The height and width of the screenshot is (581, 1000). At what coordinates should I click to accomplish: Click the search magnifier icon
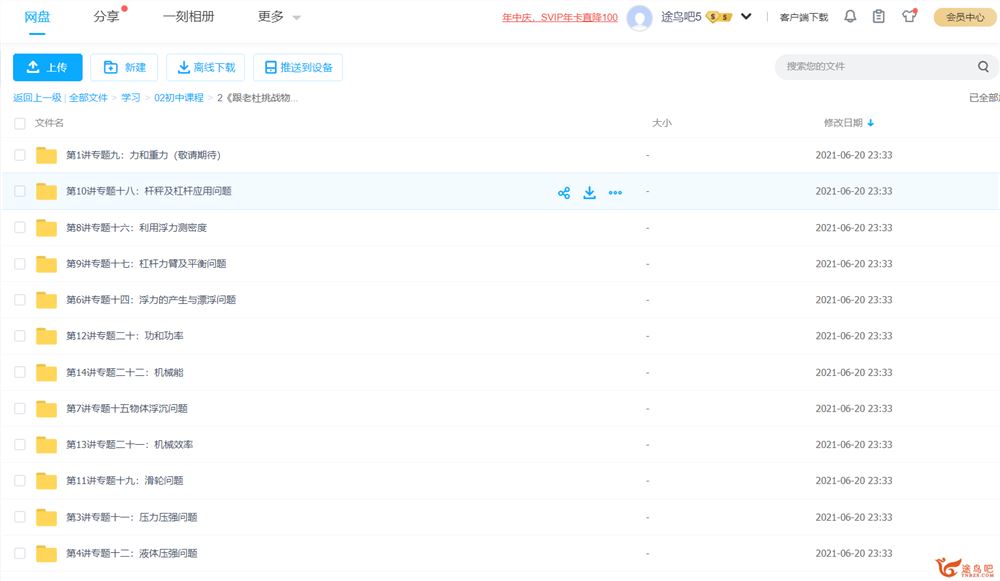click(983, 66)
